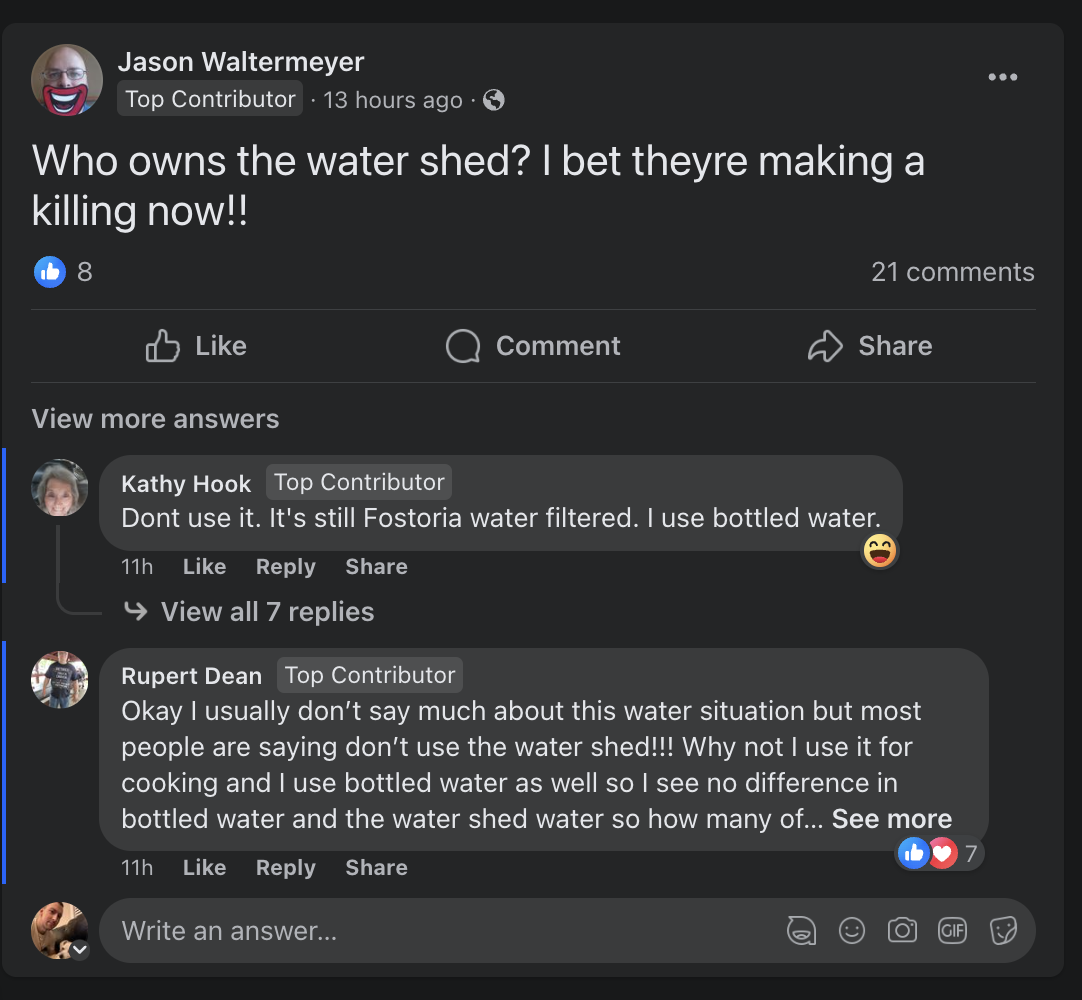This screenshot has height=1000, width=1082.
Task: Switch commenting profile via avatar dropdown arrow
Action: pyautogui.click(x=79, y=950)
